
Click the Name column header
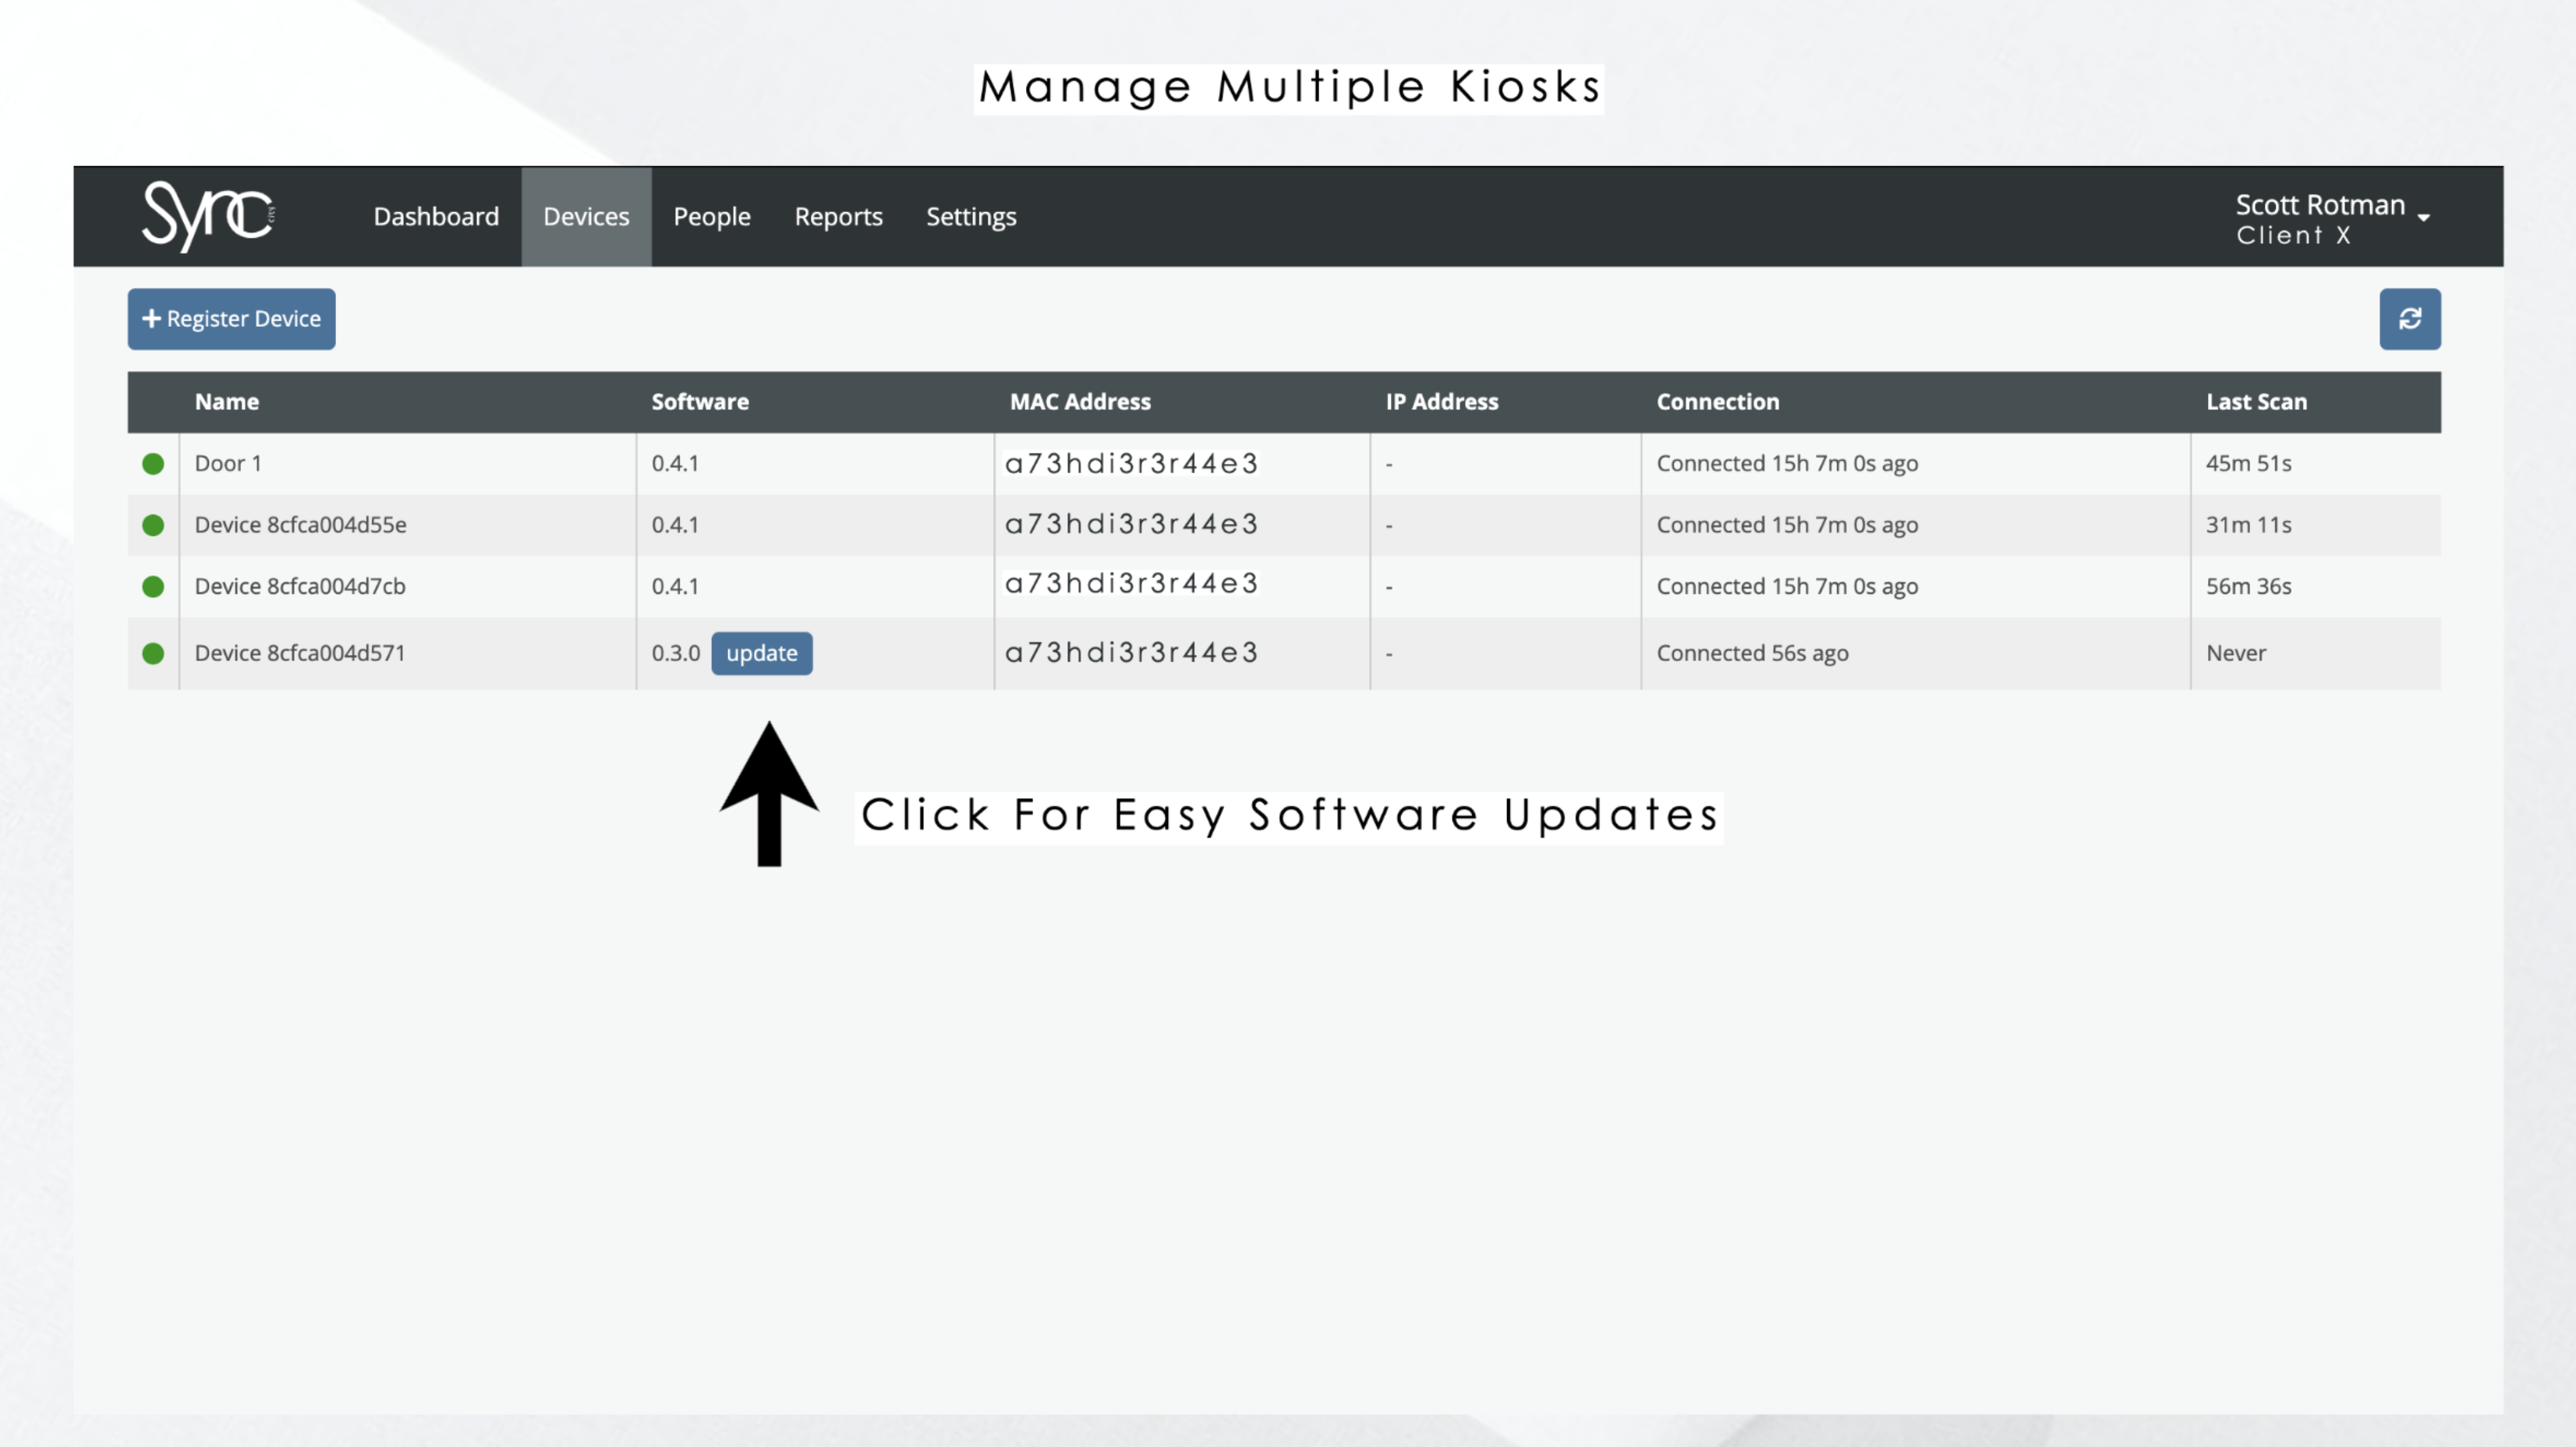(x=227, y=402)
